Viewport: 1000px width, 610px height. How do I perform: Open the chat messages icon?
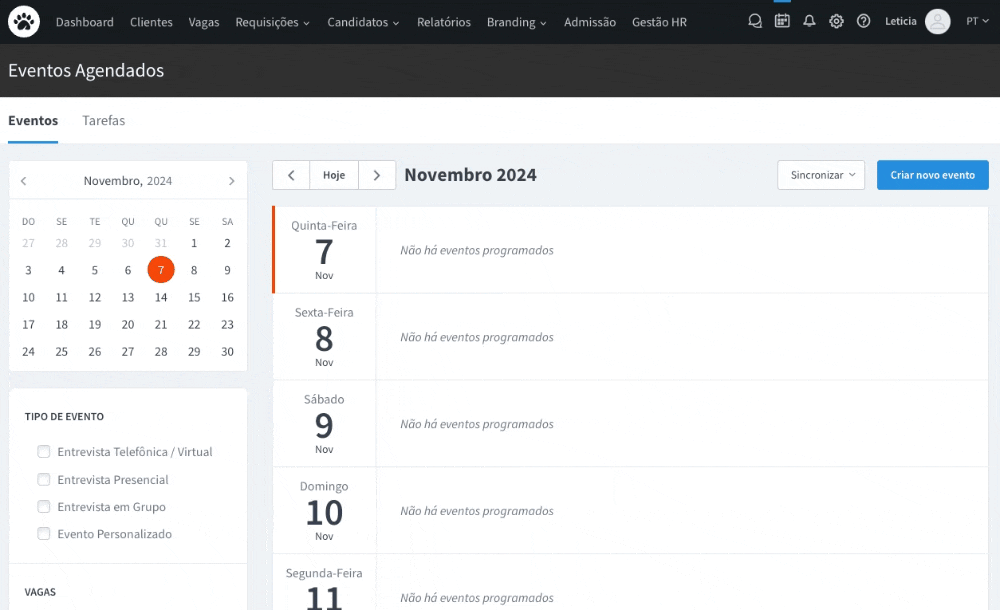coord(755,21)
